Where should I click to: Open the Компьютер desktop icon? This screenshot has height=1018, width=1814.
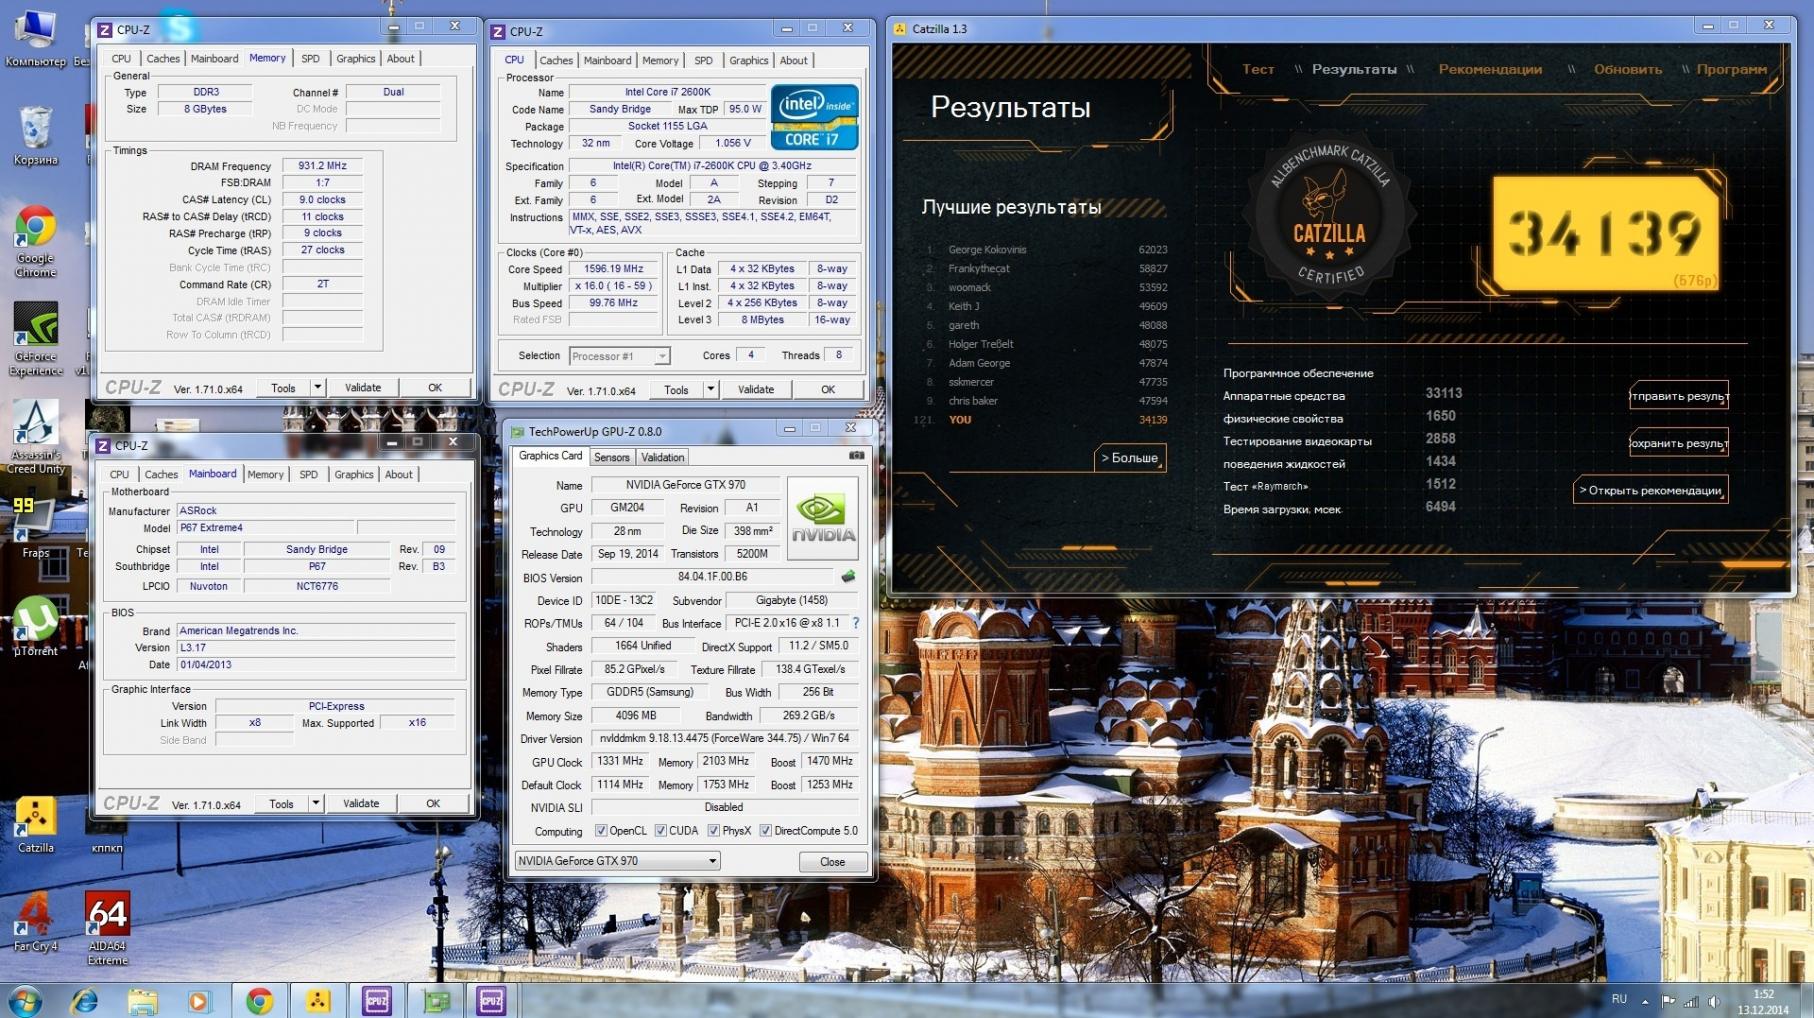[36, 40]
